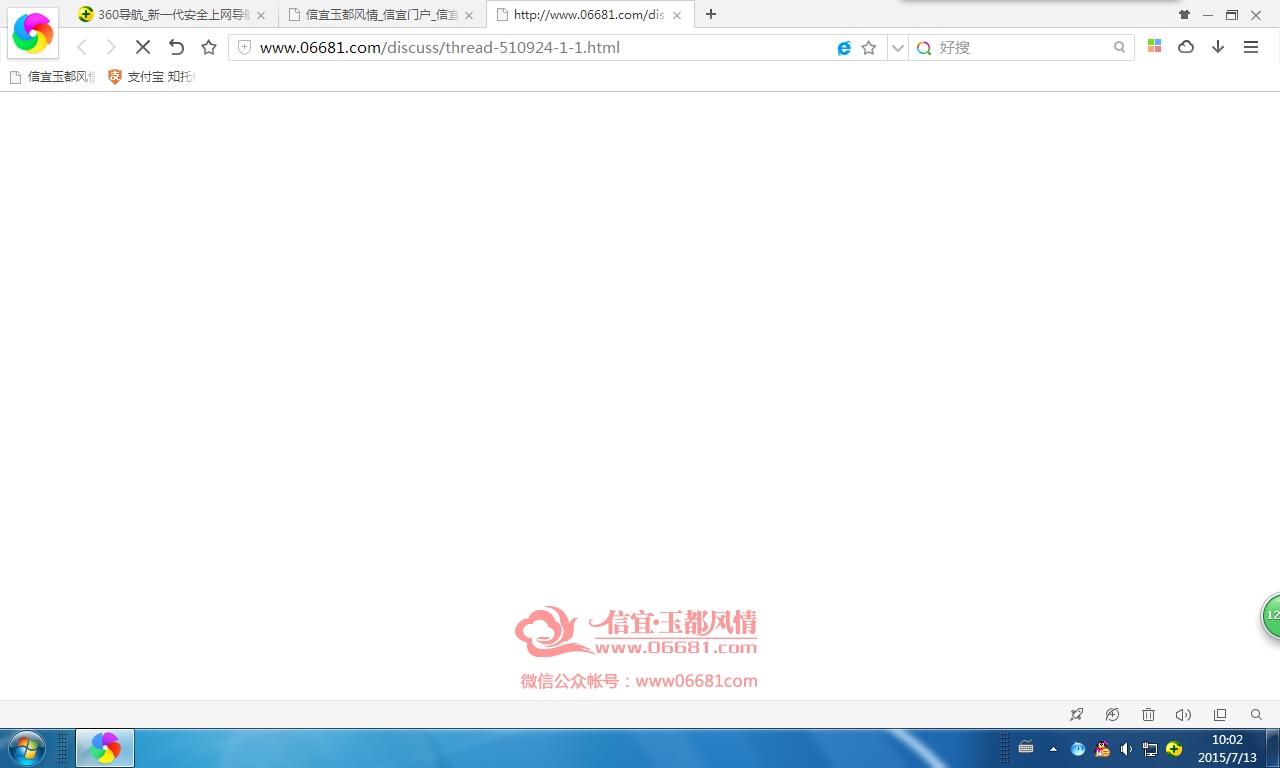This screenshot has width=1280, height=768.
Task: Open the system volume tray icon
Action: 1126,749
